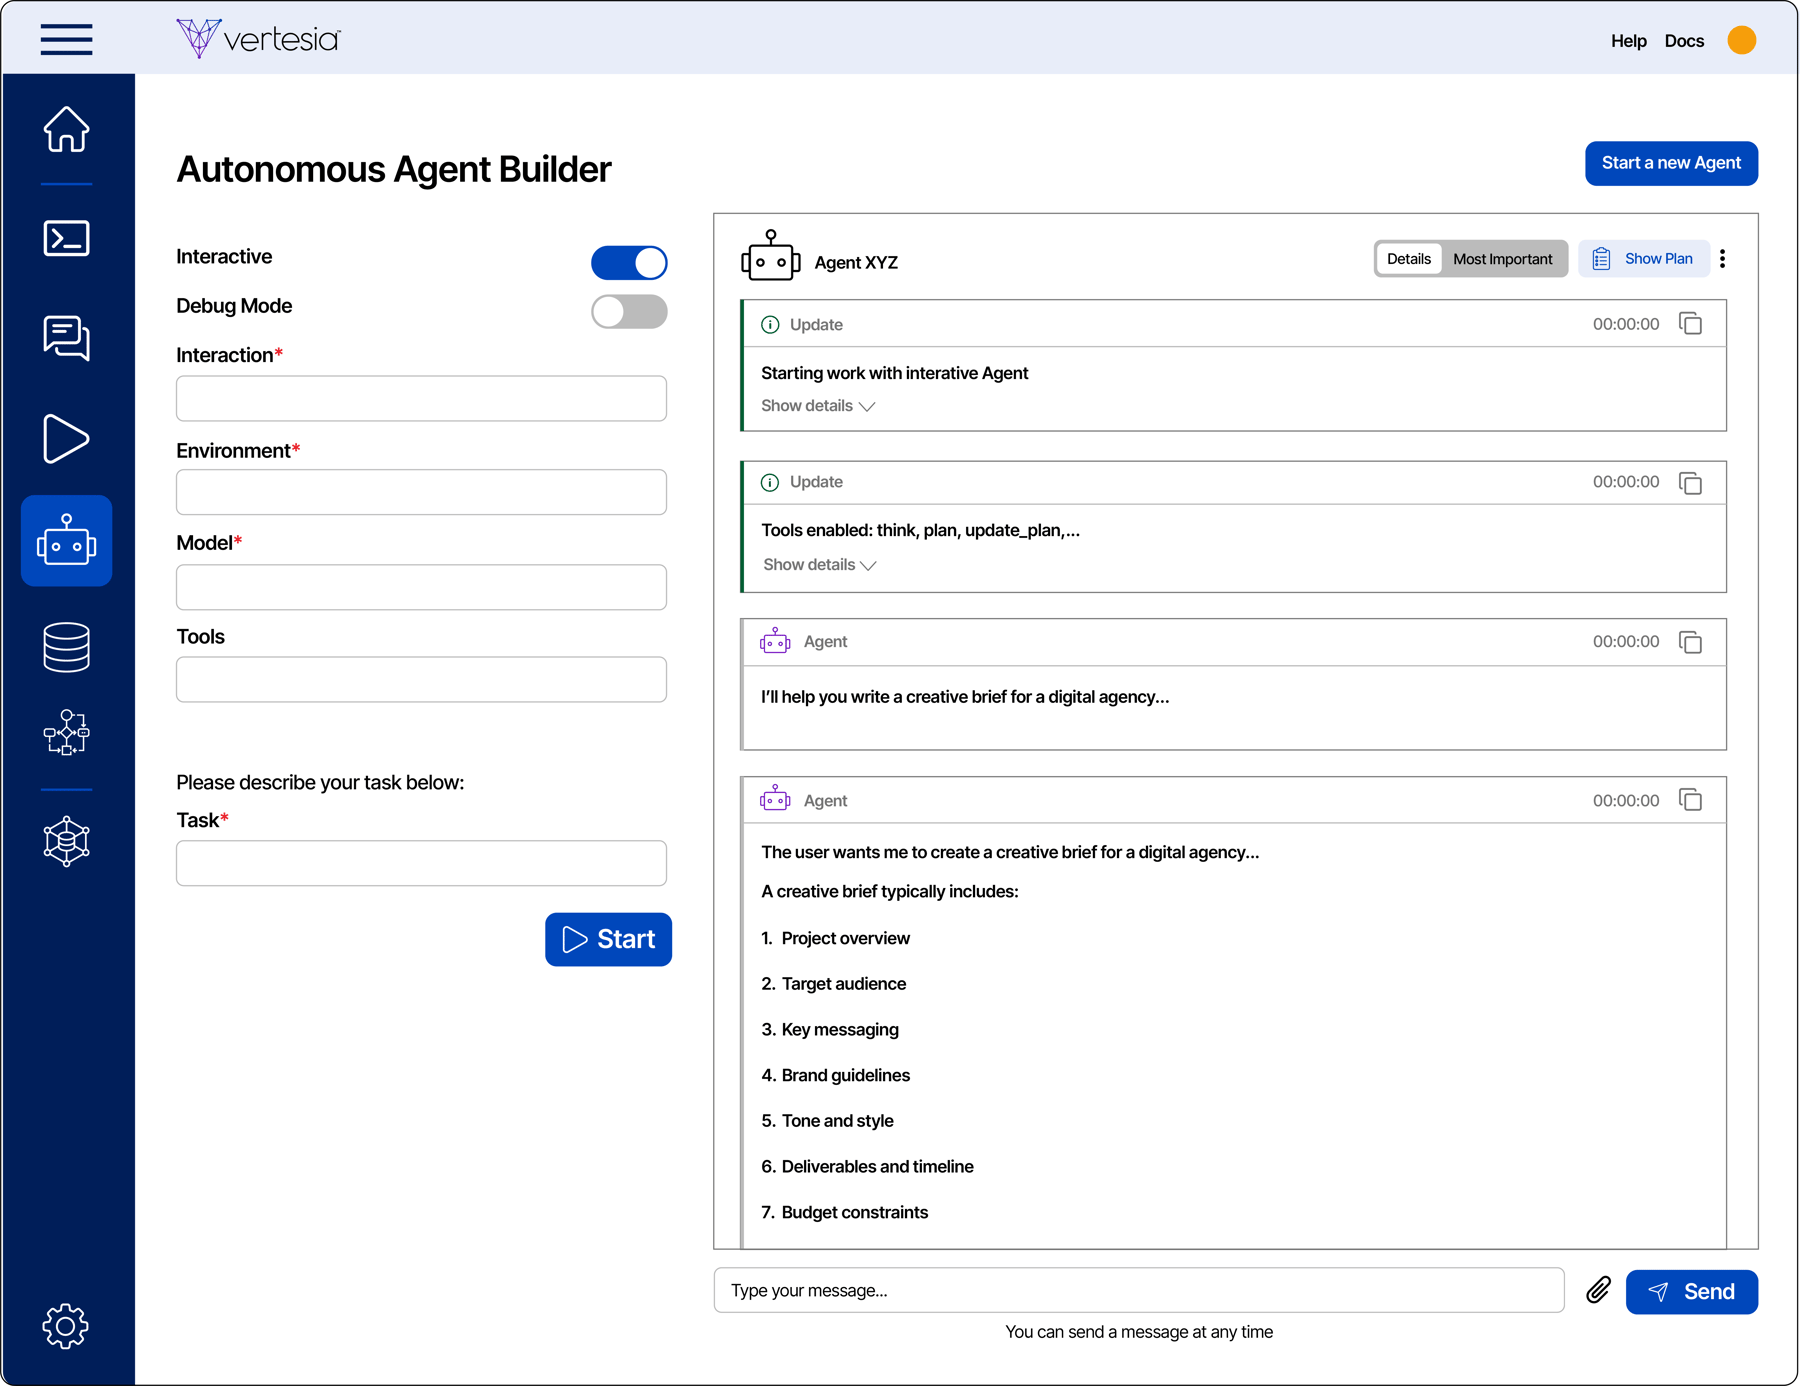Expand Show details under 'Starting work'
The width and height of the screenshot is (1800, 1386).
(x=818, y=406)
